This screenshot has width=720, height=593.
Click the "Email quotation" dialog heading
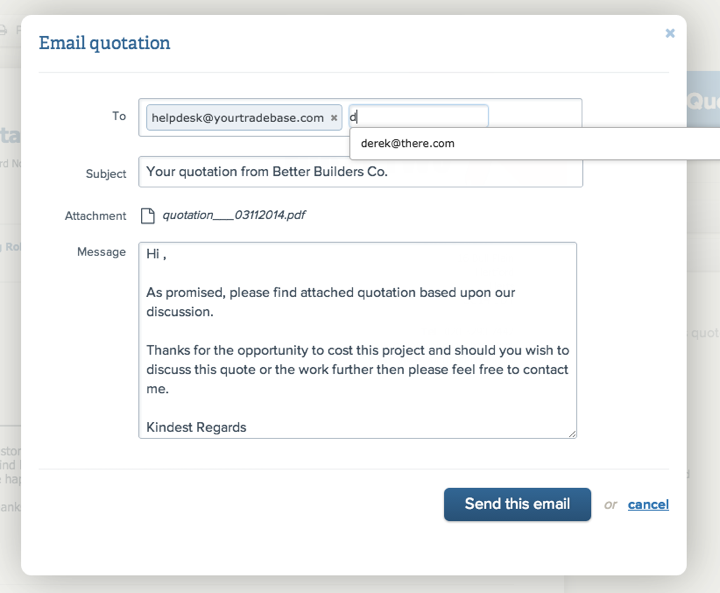point(104,43)
